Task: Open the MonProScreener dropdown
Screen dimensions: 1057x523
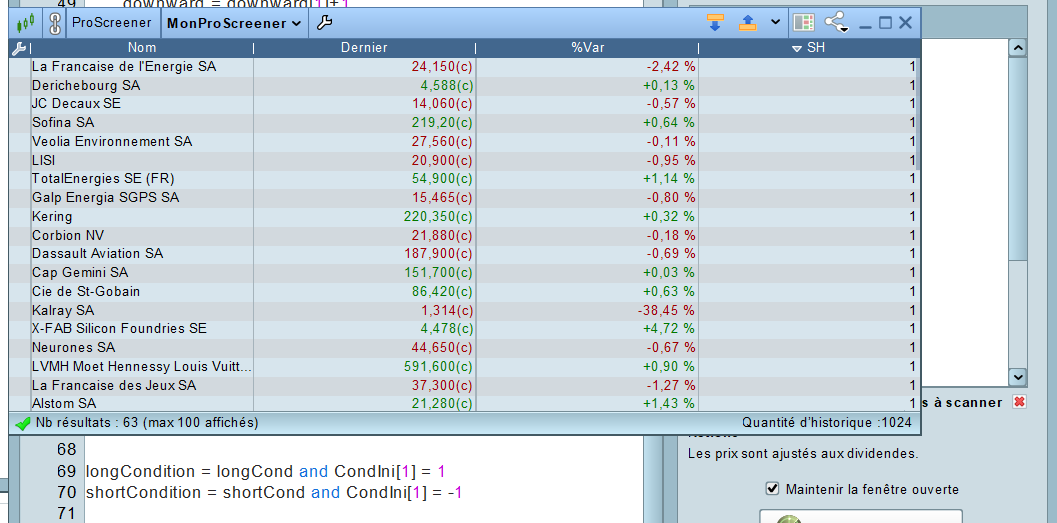Action: point(233,23)
